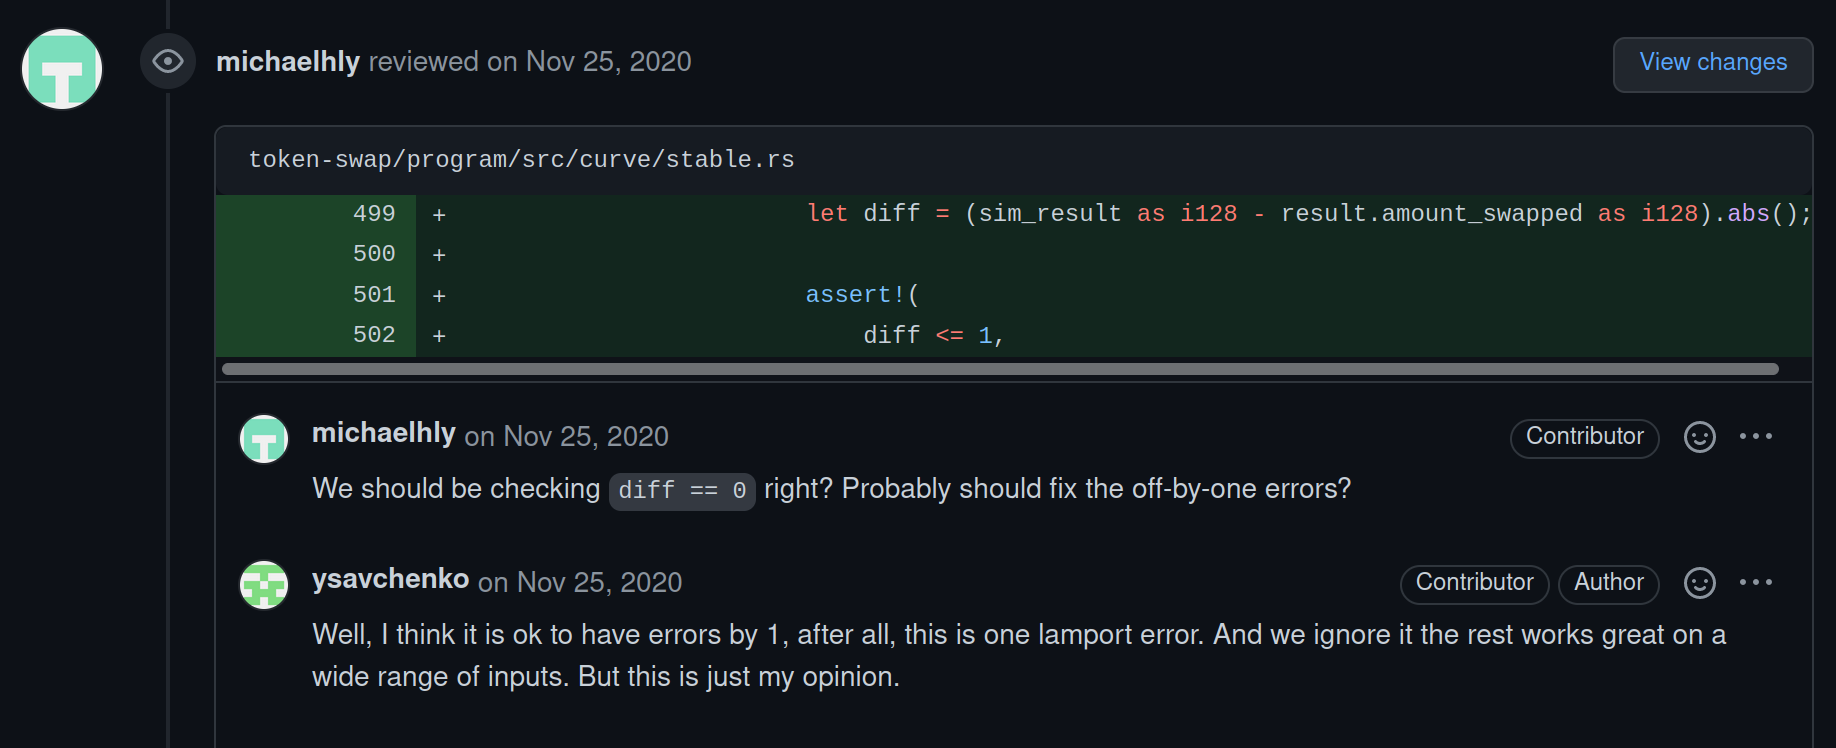
Task: Open three-dot options menu on ysavchenko's comment
Action: click(1755, 583)
